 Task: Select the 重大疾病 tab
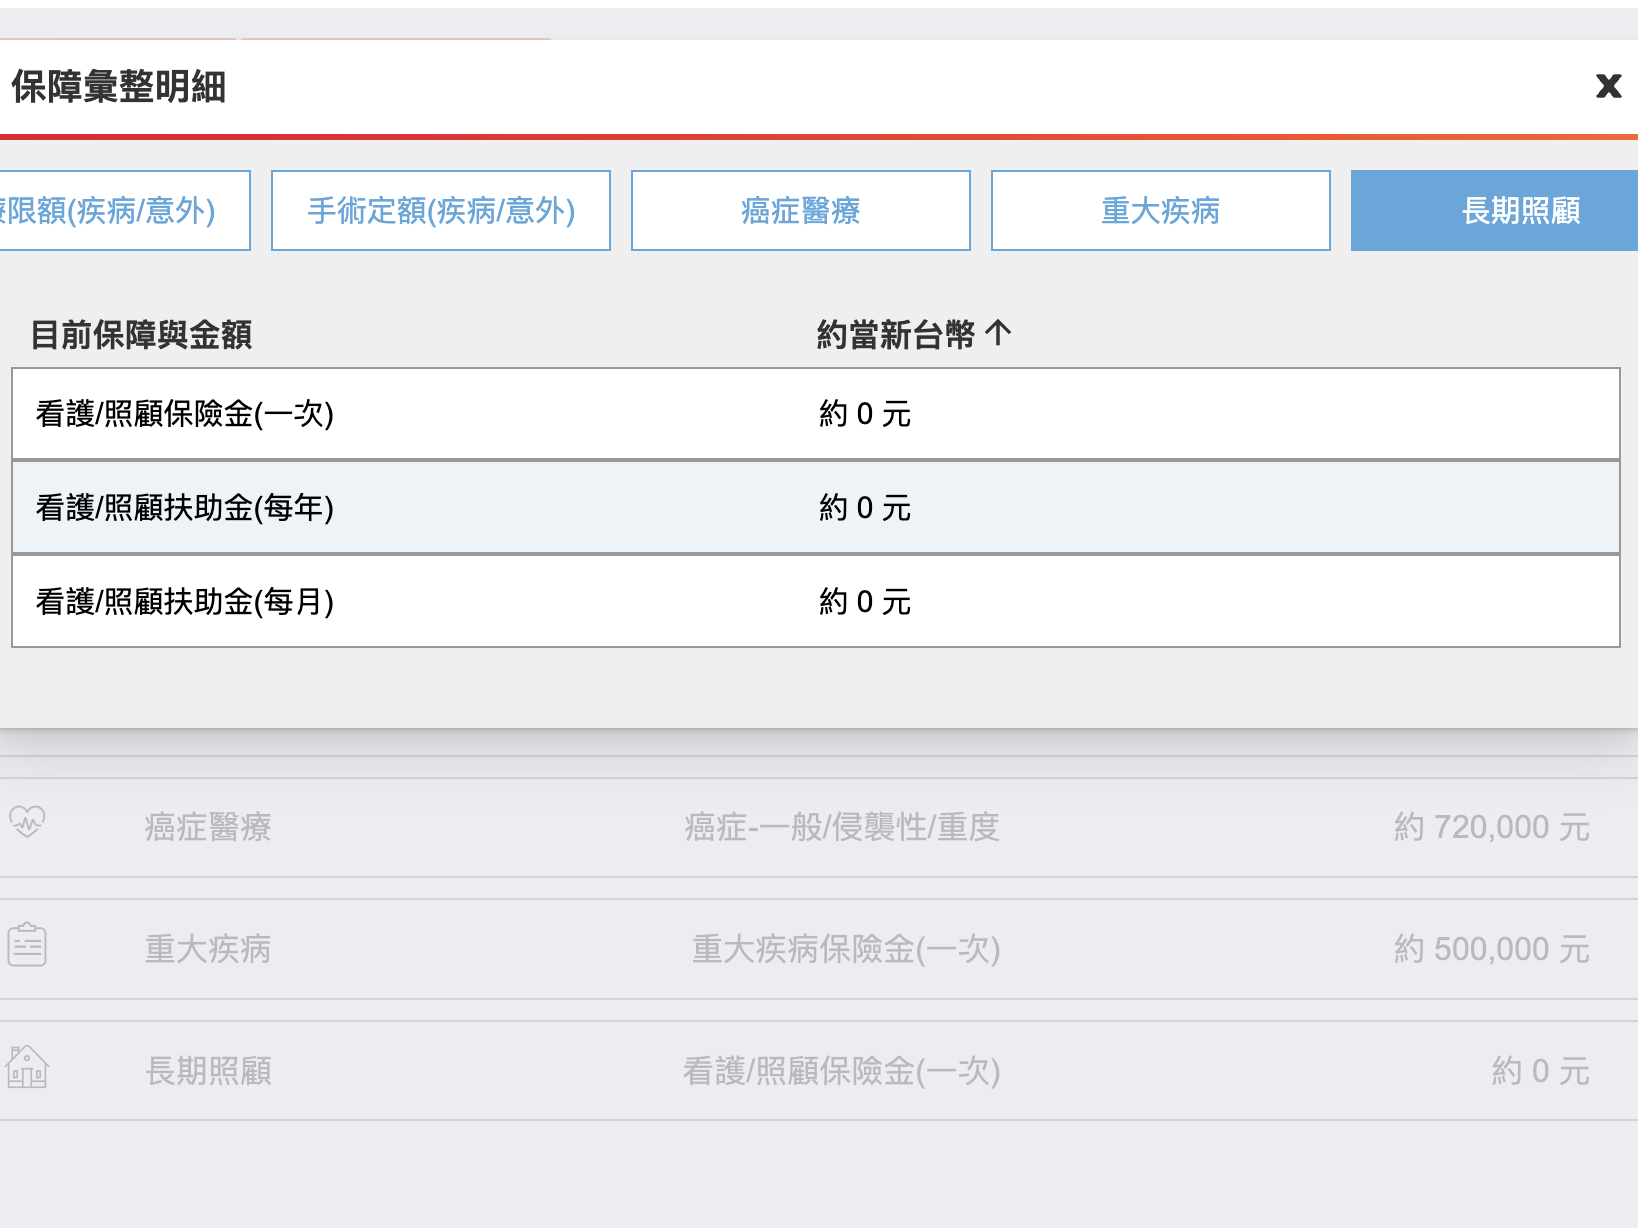click(x=1160, y=211)
